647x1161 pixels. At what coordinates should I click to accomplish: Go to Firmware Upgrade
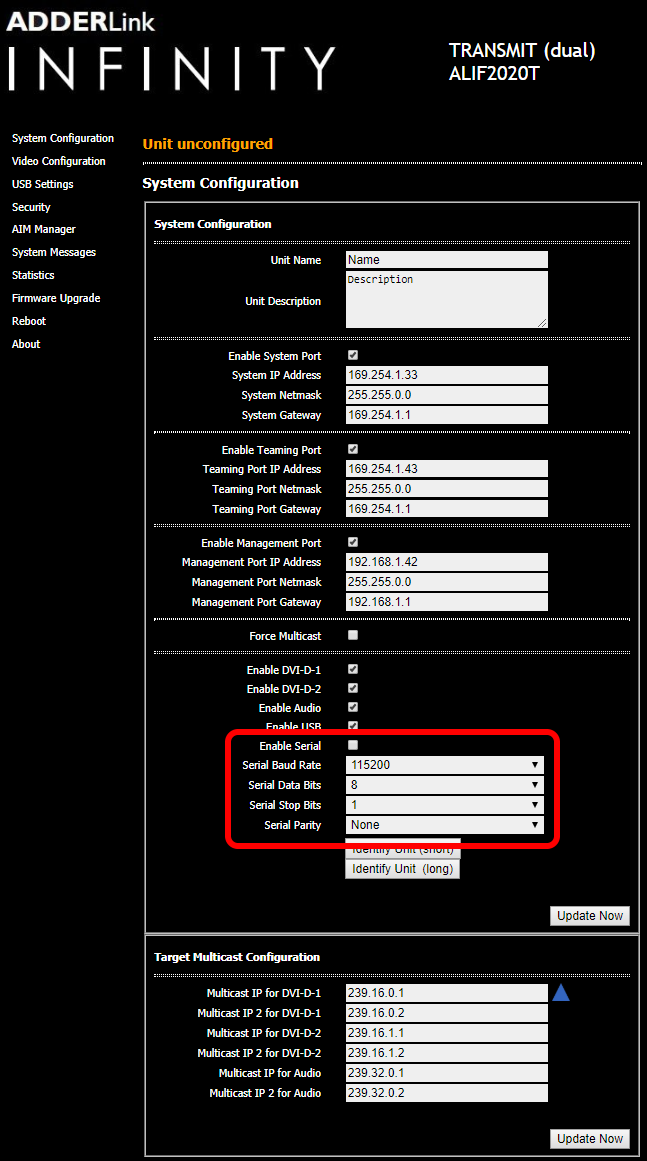click(x=56, y=298)
